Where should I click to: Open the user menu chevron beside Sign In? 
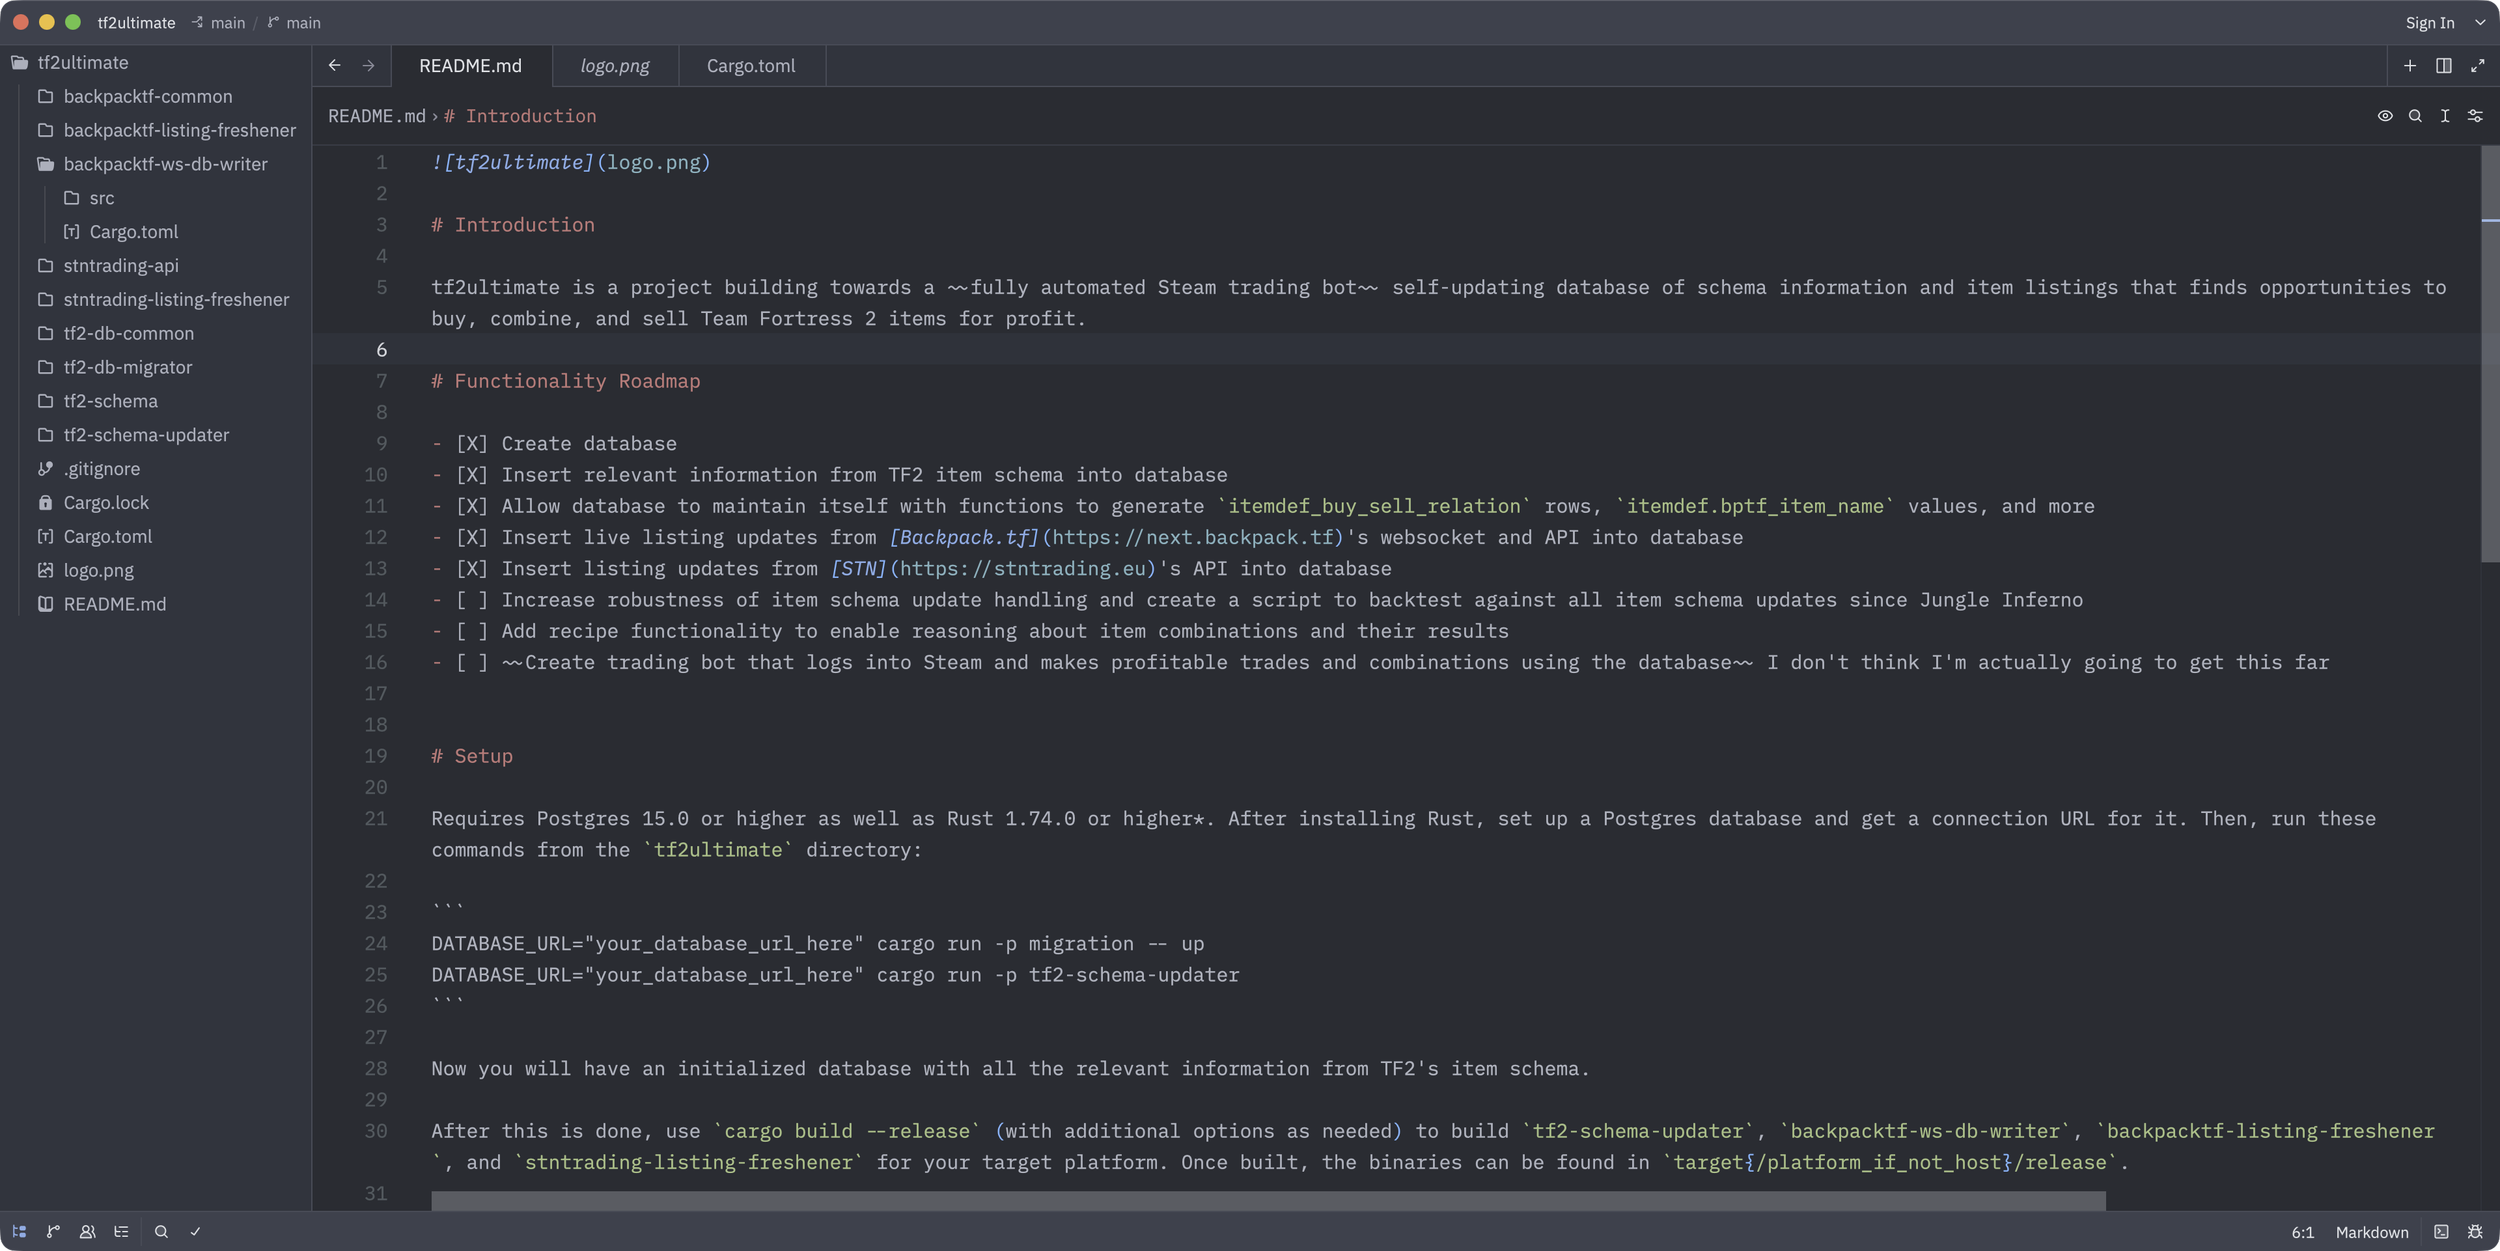2480,22
